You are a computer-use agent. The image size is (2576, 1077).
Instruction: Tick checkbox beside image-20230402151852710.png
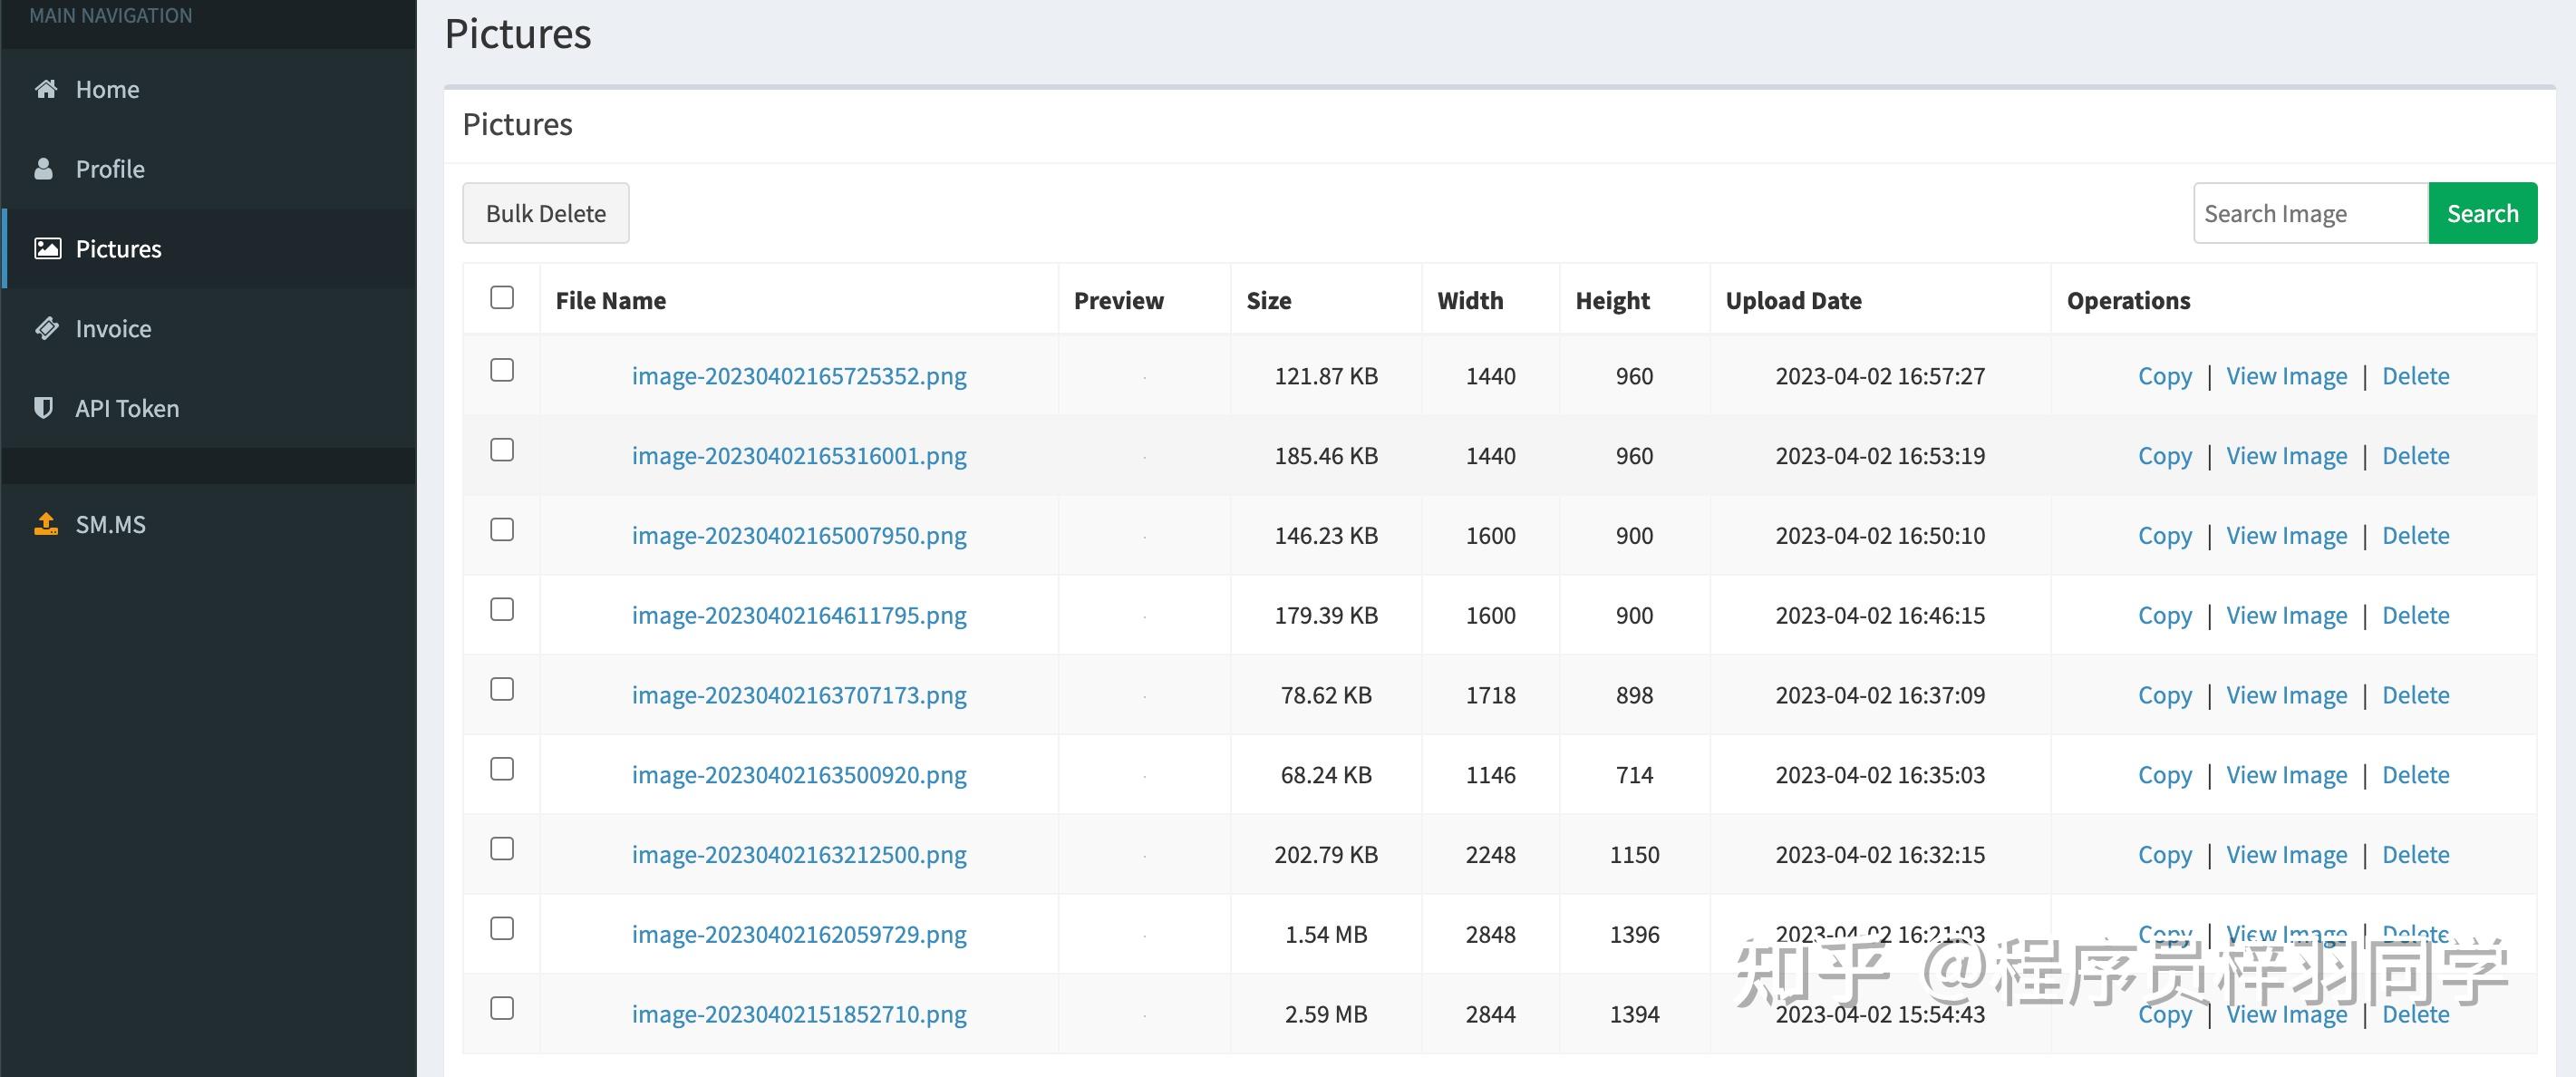[502, 1009]
